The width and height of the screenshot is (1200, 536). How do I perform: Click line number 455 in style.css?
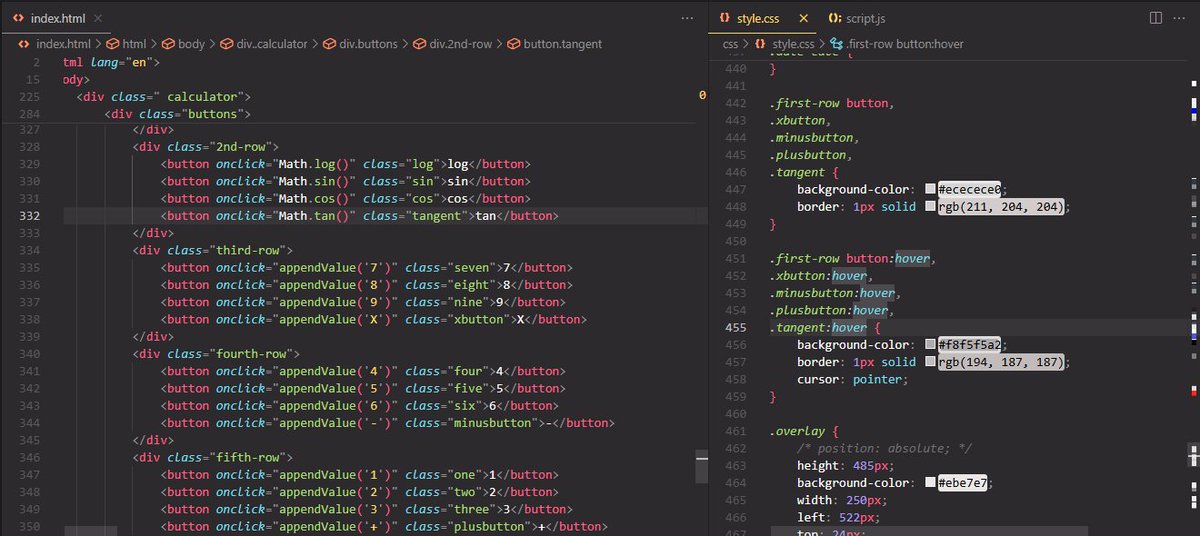click(x=735, y=327)
